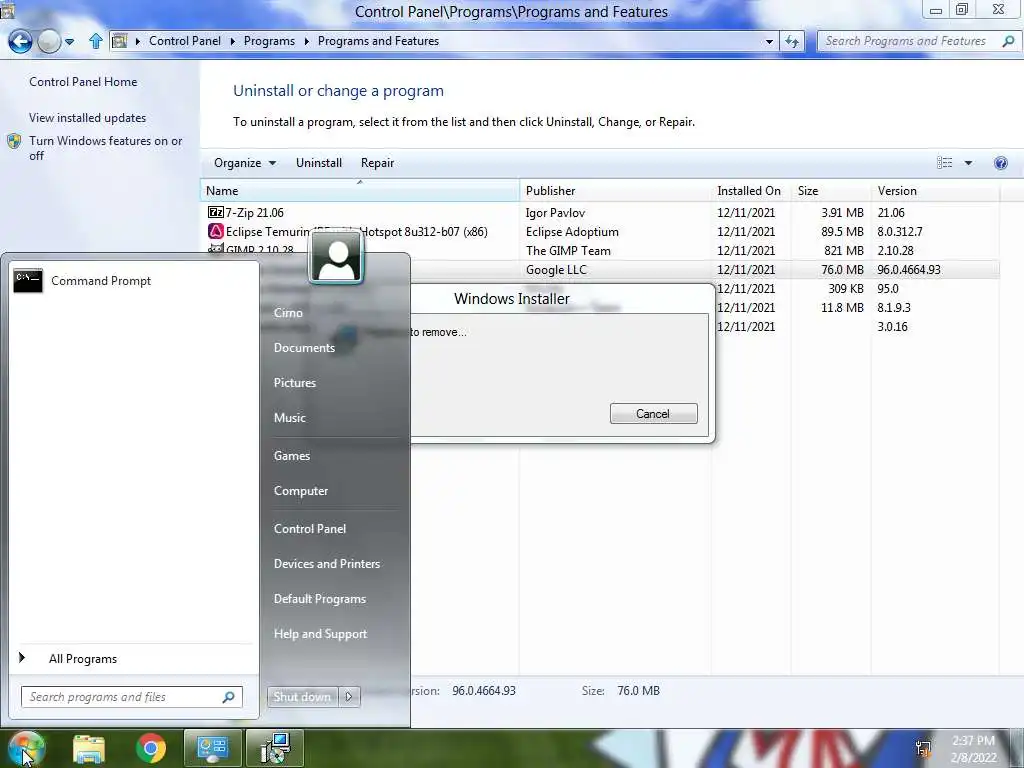
Task: Open Devices and Printers from Start menu
Action: coord(327,564)
